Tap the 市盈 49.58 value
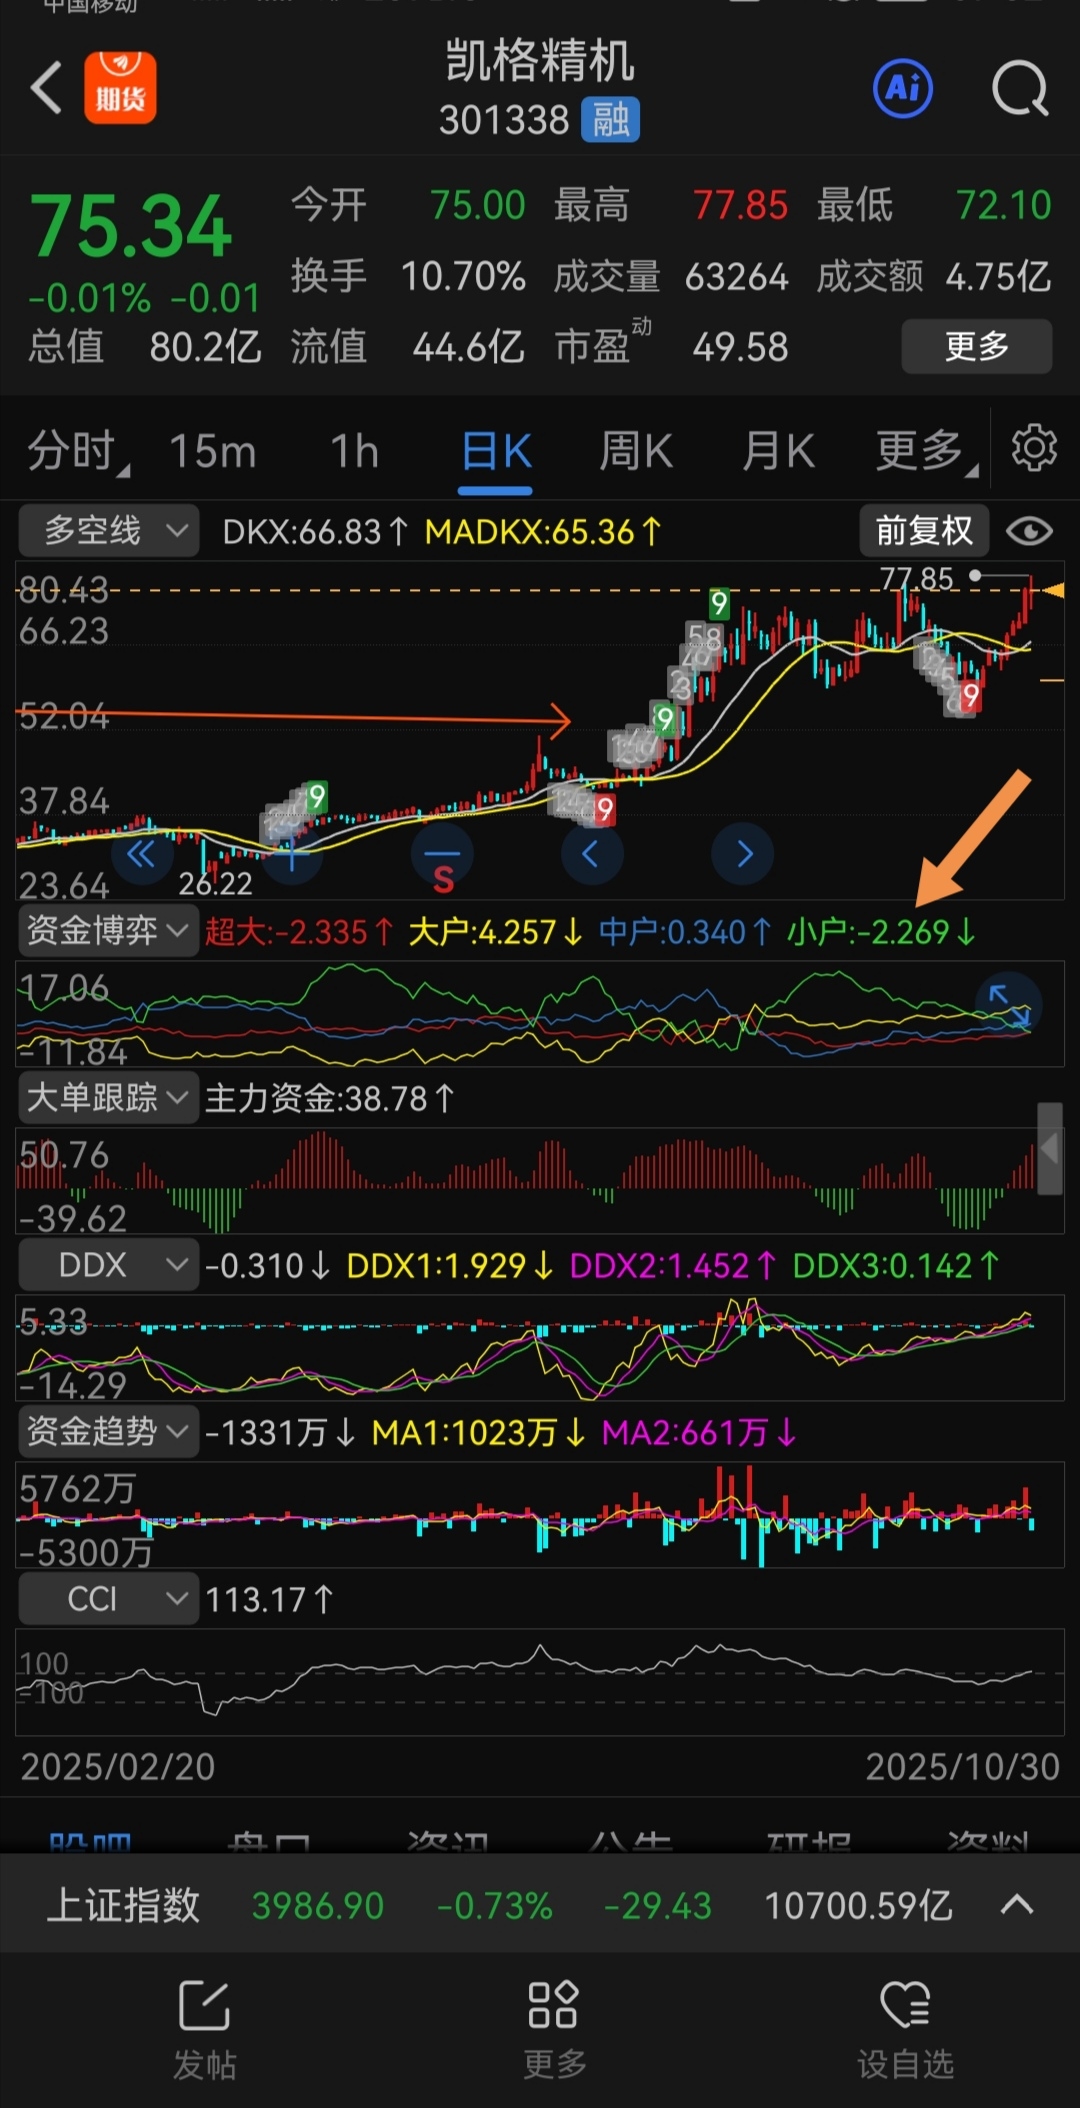Viewport: 1080px width, 2108px height. point(740,347)
